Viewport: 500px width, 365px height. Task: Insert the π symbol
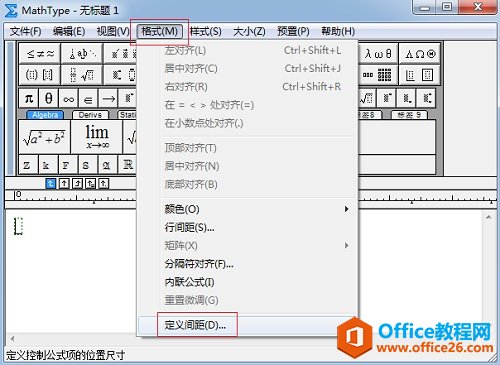coord(29,98)
